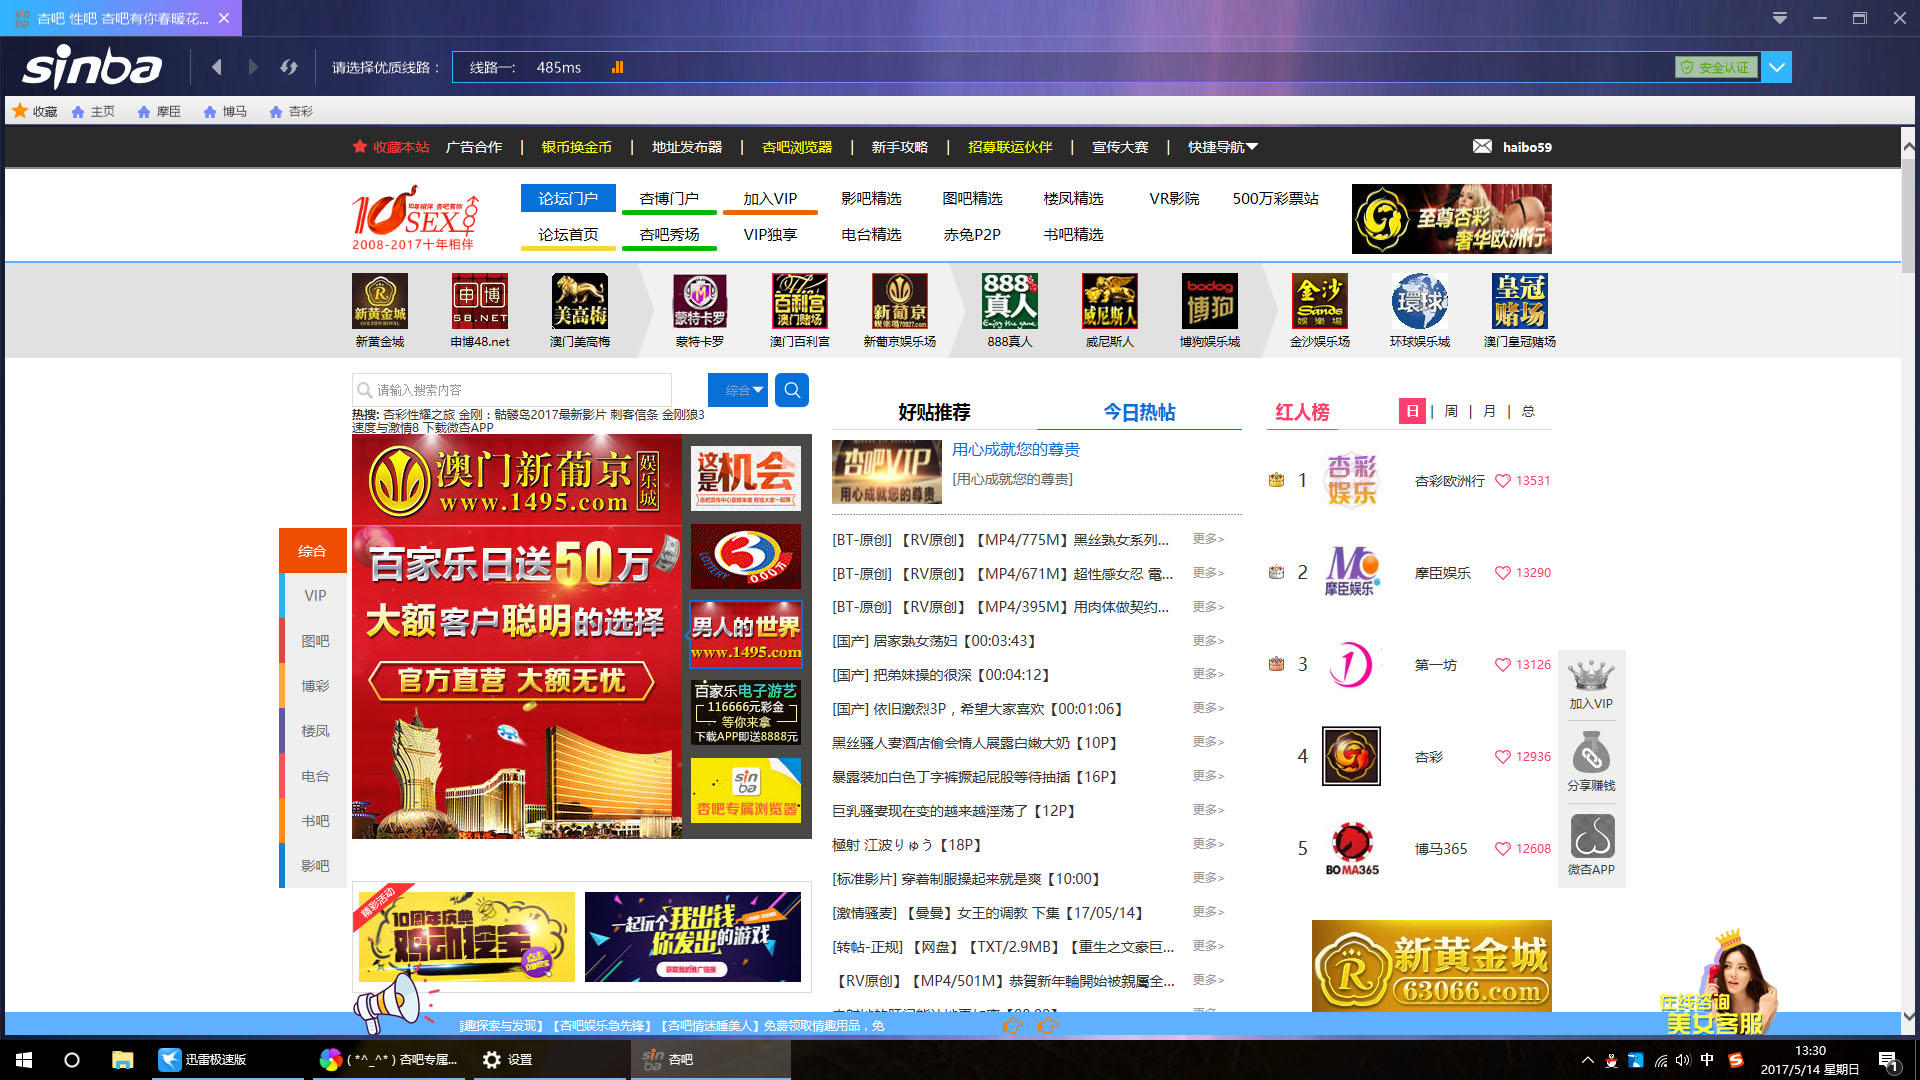Click the 新手攻略 link
The height and width of the screenshot is (1080, 1920).
click(899, 147)
